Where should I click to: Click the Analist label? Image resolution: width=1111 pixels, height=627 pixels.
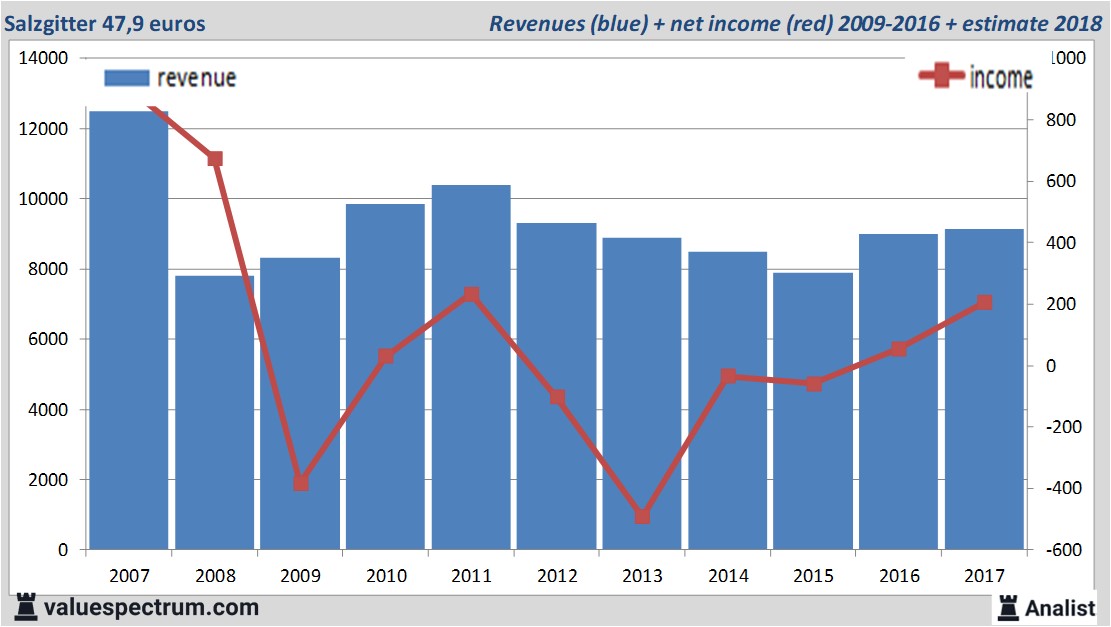click(1060, 608)
